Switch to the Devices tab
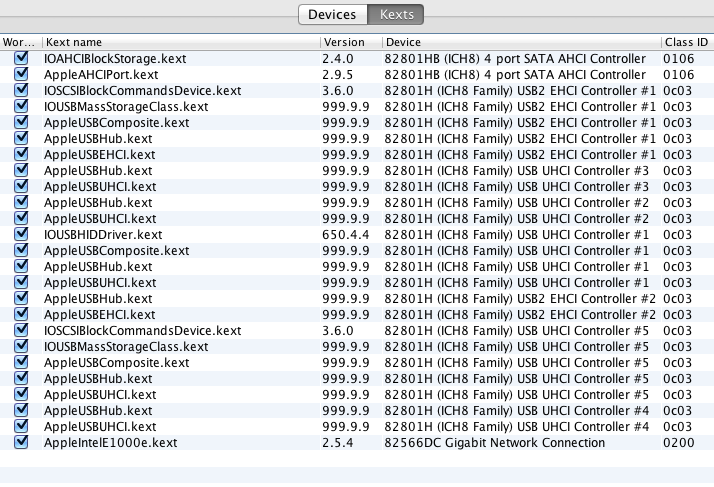The width and height of the screenshot is (714, 487). click(x=332, y=15)
